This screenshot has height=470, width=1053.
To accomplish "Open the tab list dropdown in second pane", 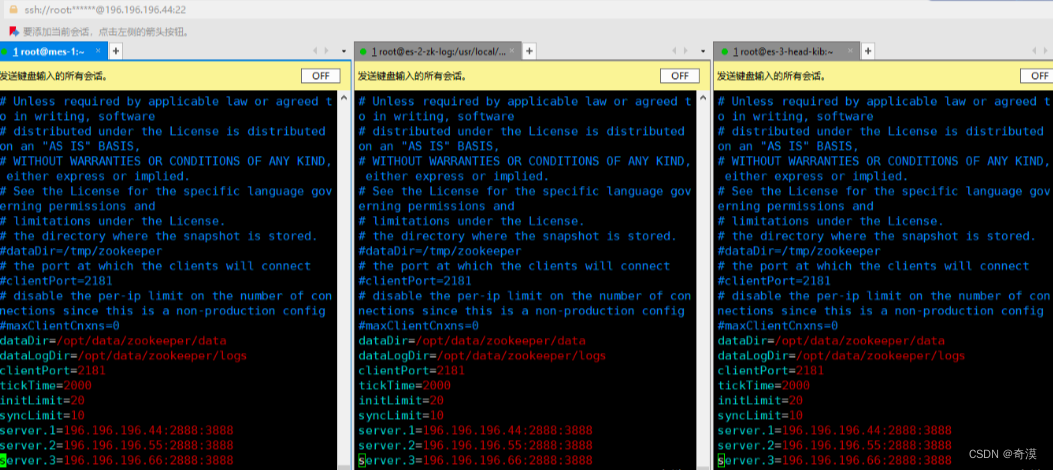I will pyautogui.click(x=703, y=51).
